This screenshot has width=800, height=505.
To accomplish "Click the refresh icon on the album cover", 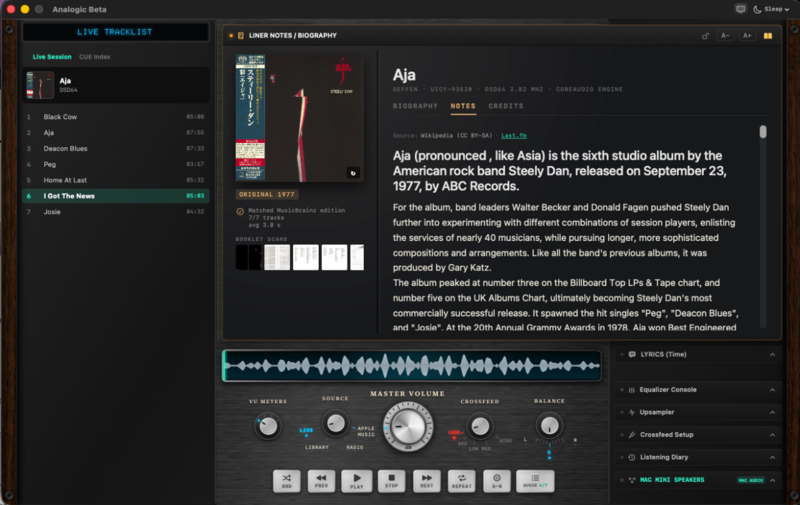I will (353, 173).
